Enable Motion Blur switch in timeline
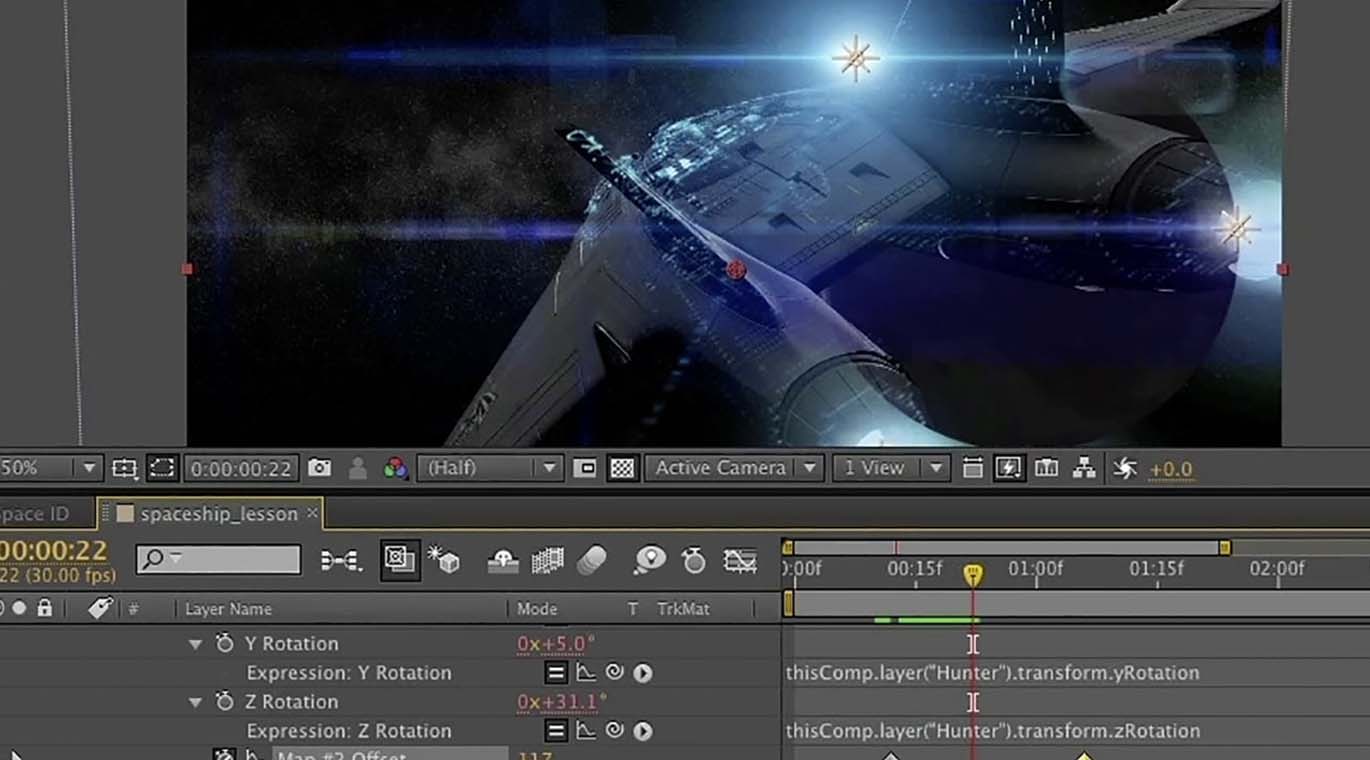Screen dimensions: 1370x760 pos(592,560)
